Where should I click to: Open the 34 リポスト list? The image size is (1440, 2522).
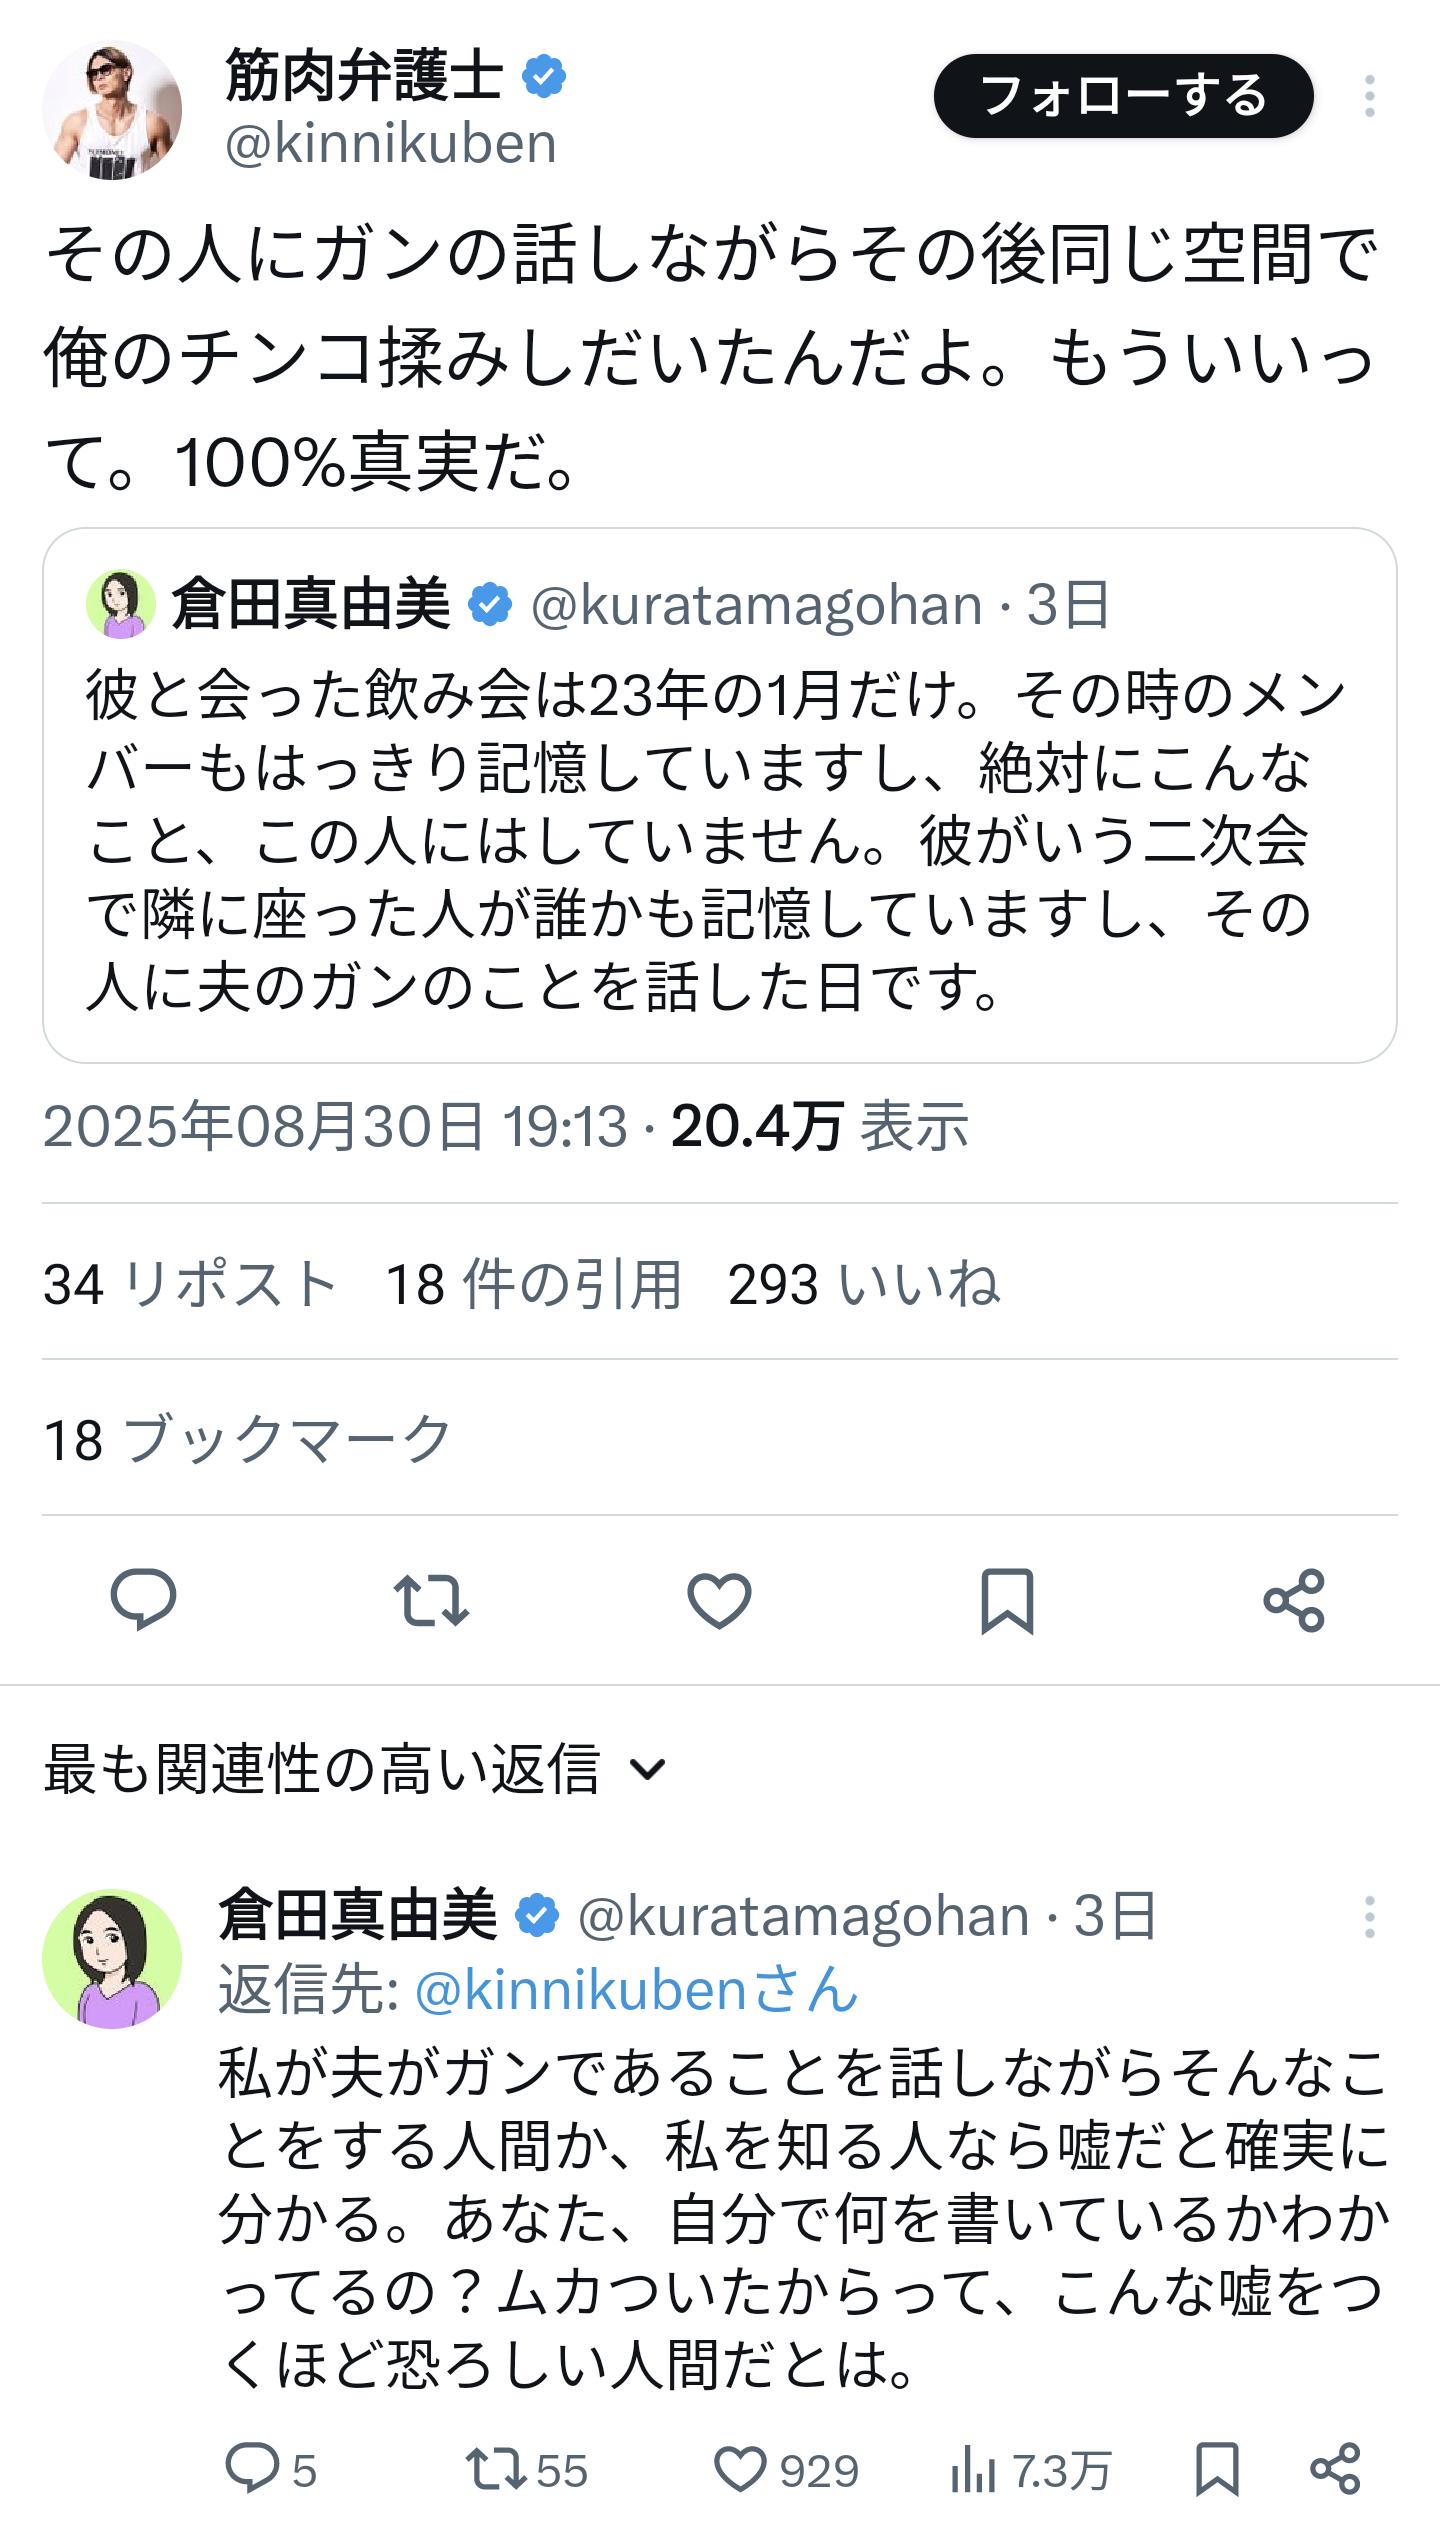tap(190, 1284)
